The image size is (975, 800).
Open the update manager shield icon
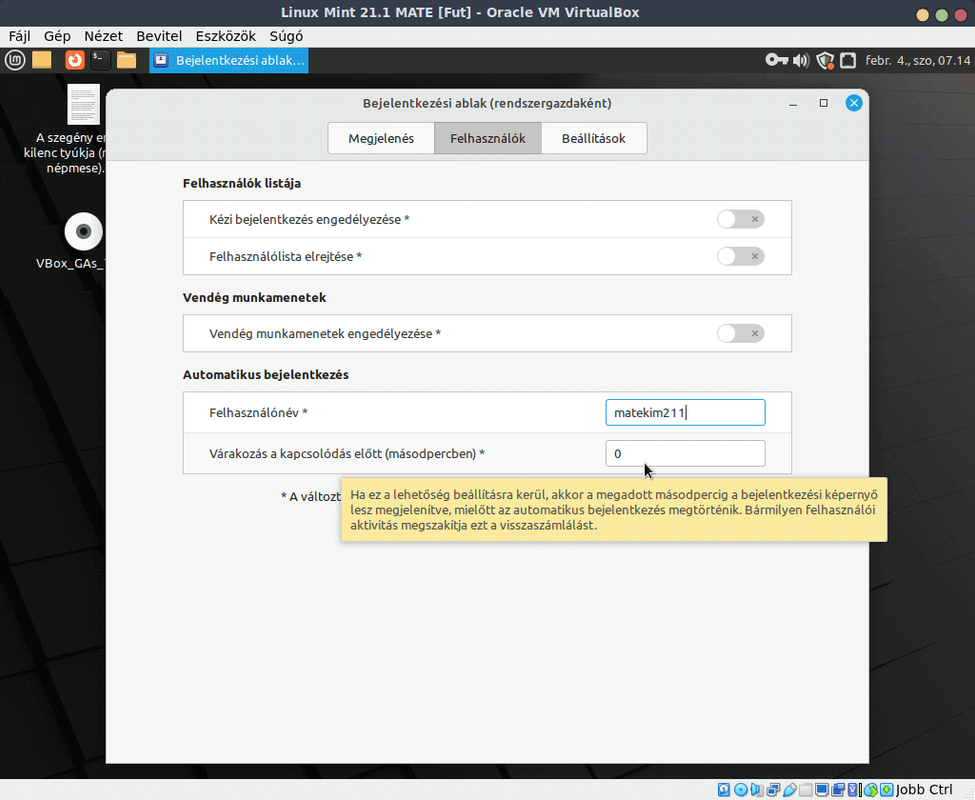tap(825, 60)
